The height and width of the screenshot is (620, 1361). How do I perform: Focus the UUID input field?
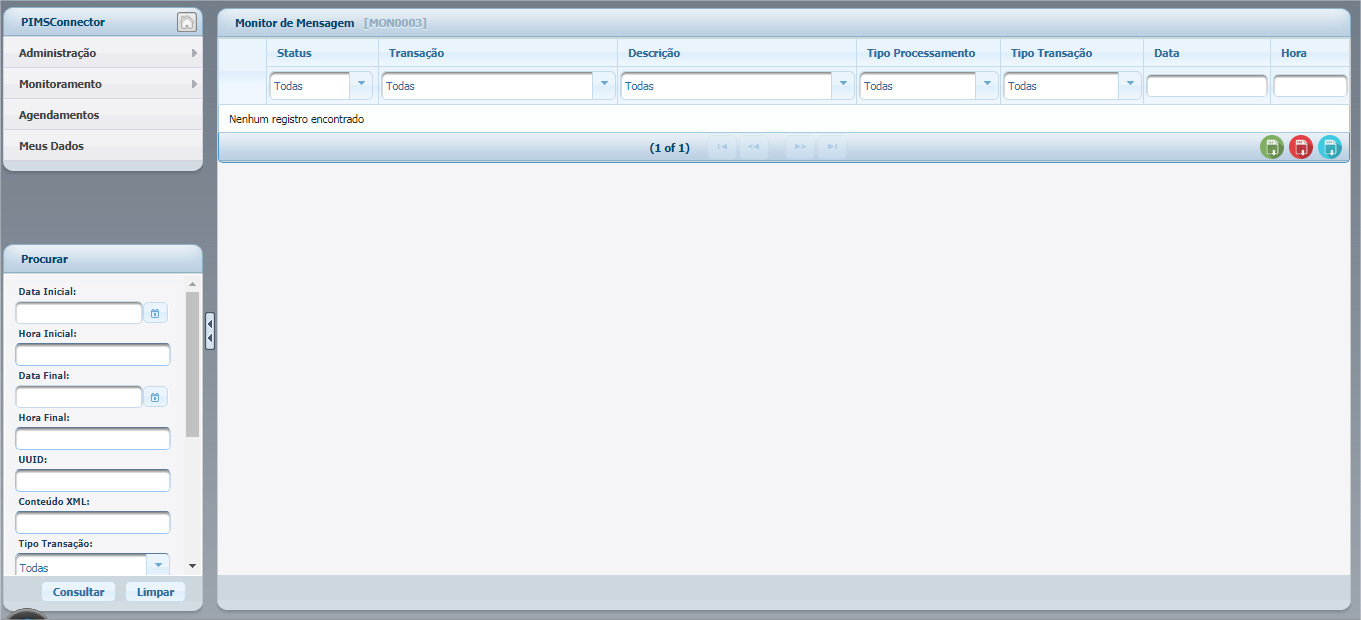(x=93, y=481)
